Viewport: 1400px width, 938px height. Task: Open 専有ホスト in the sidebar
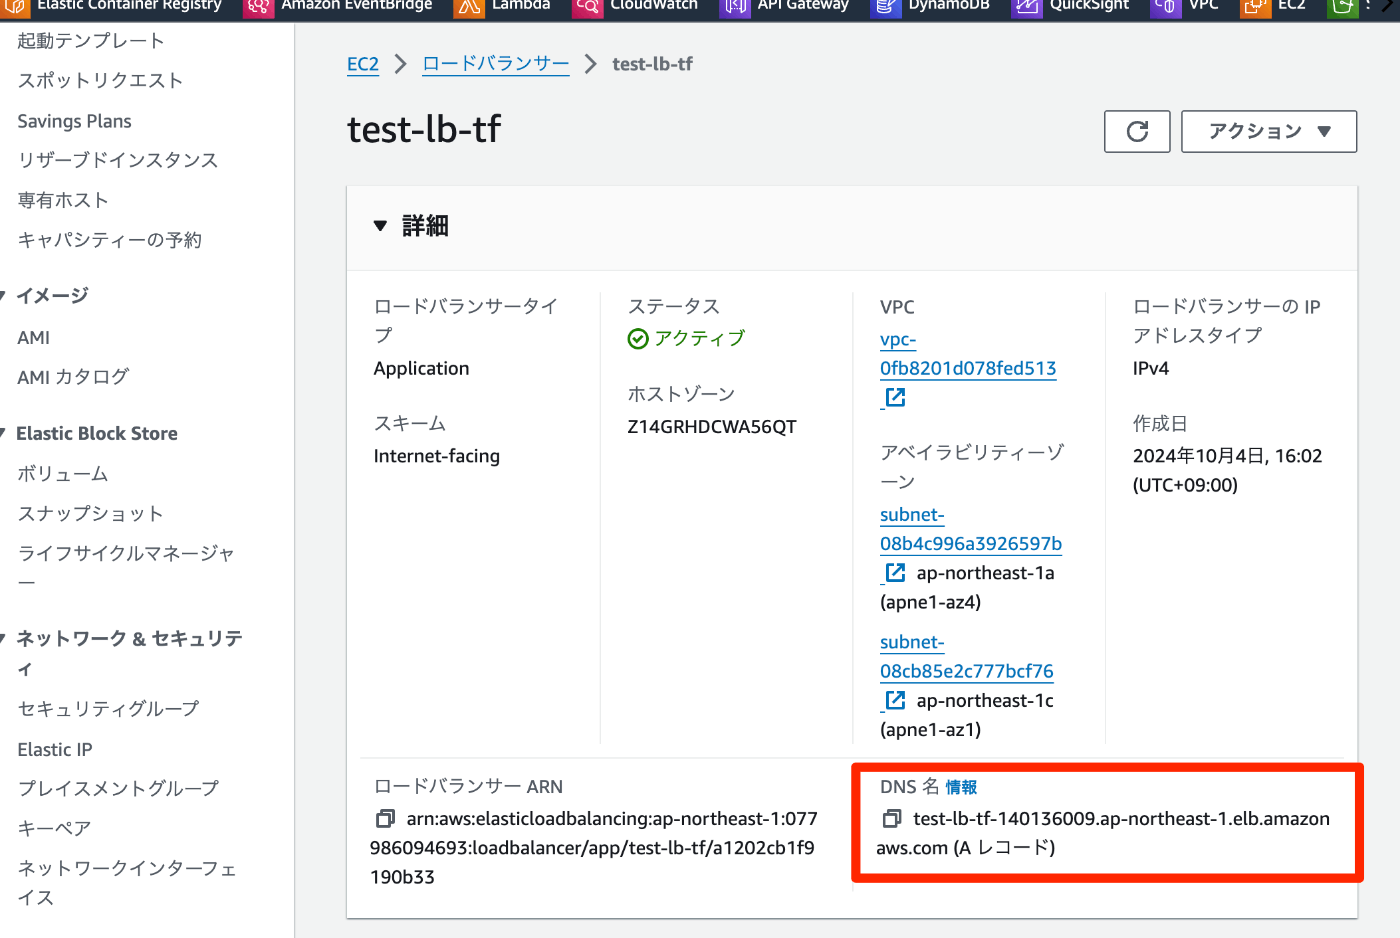pyautogui.click(x=63, y=200)
